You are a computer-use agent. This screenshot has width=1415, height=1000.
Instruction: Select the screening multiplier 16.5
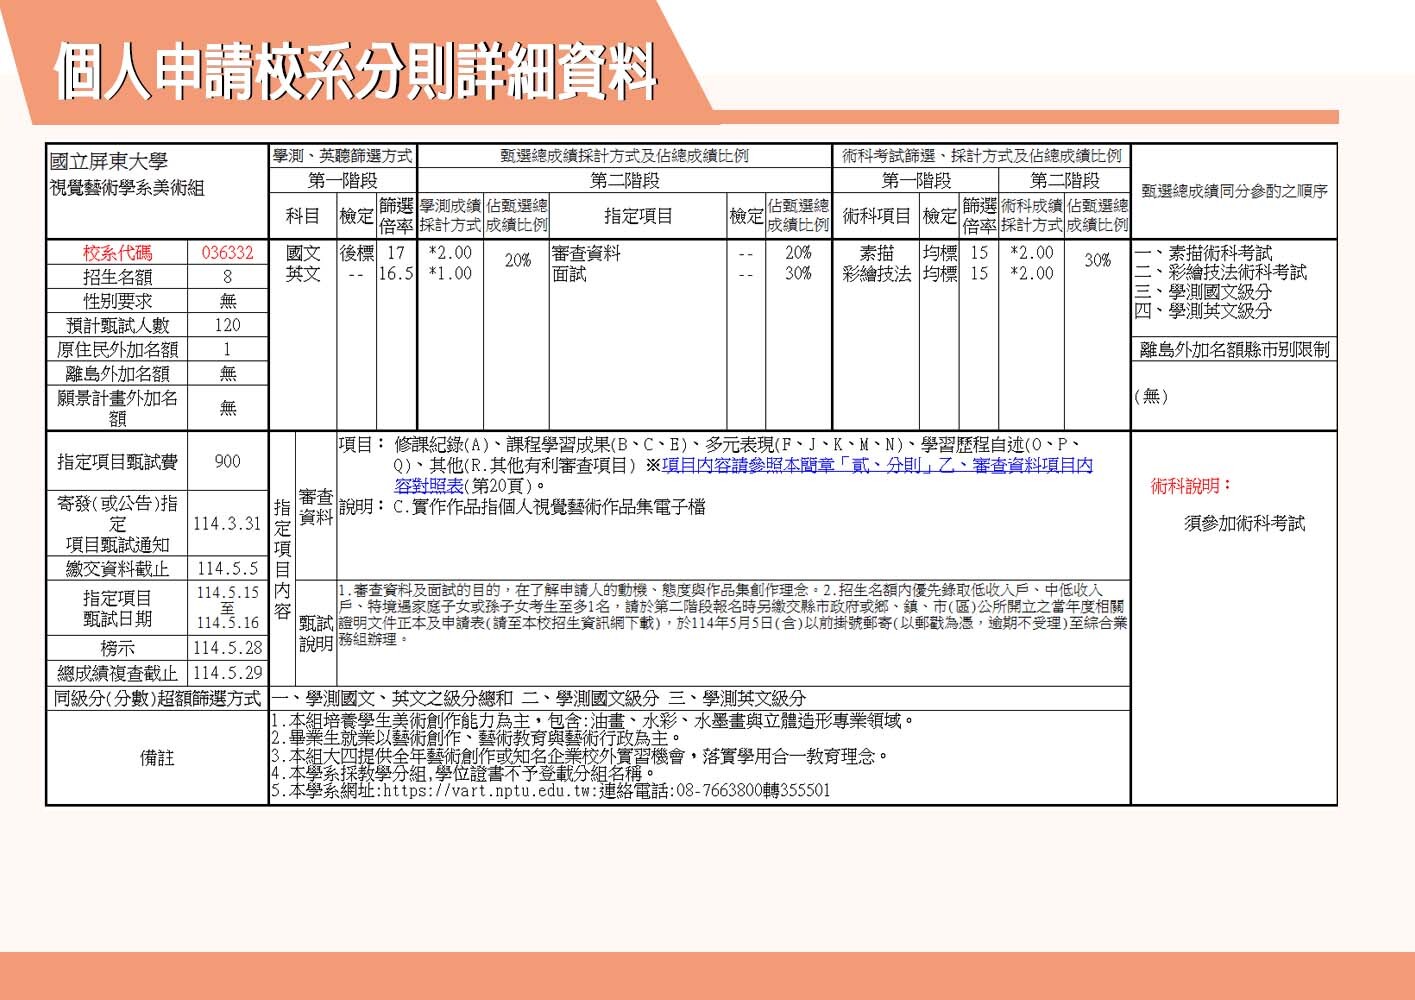(396, 273)
